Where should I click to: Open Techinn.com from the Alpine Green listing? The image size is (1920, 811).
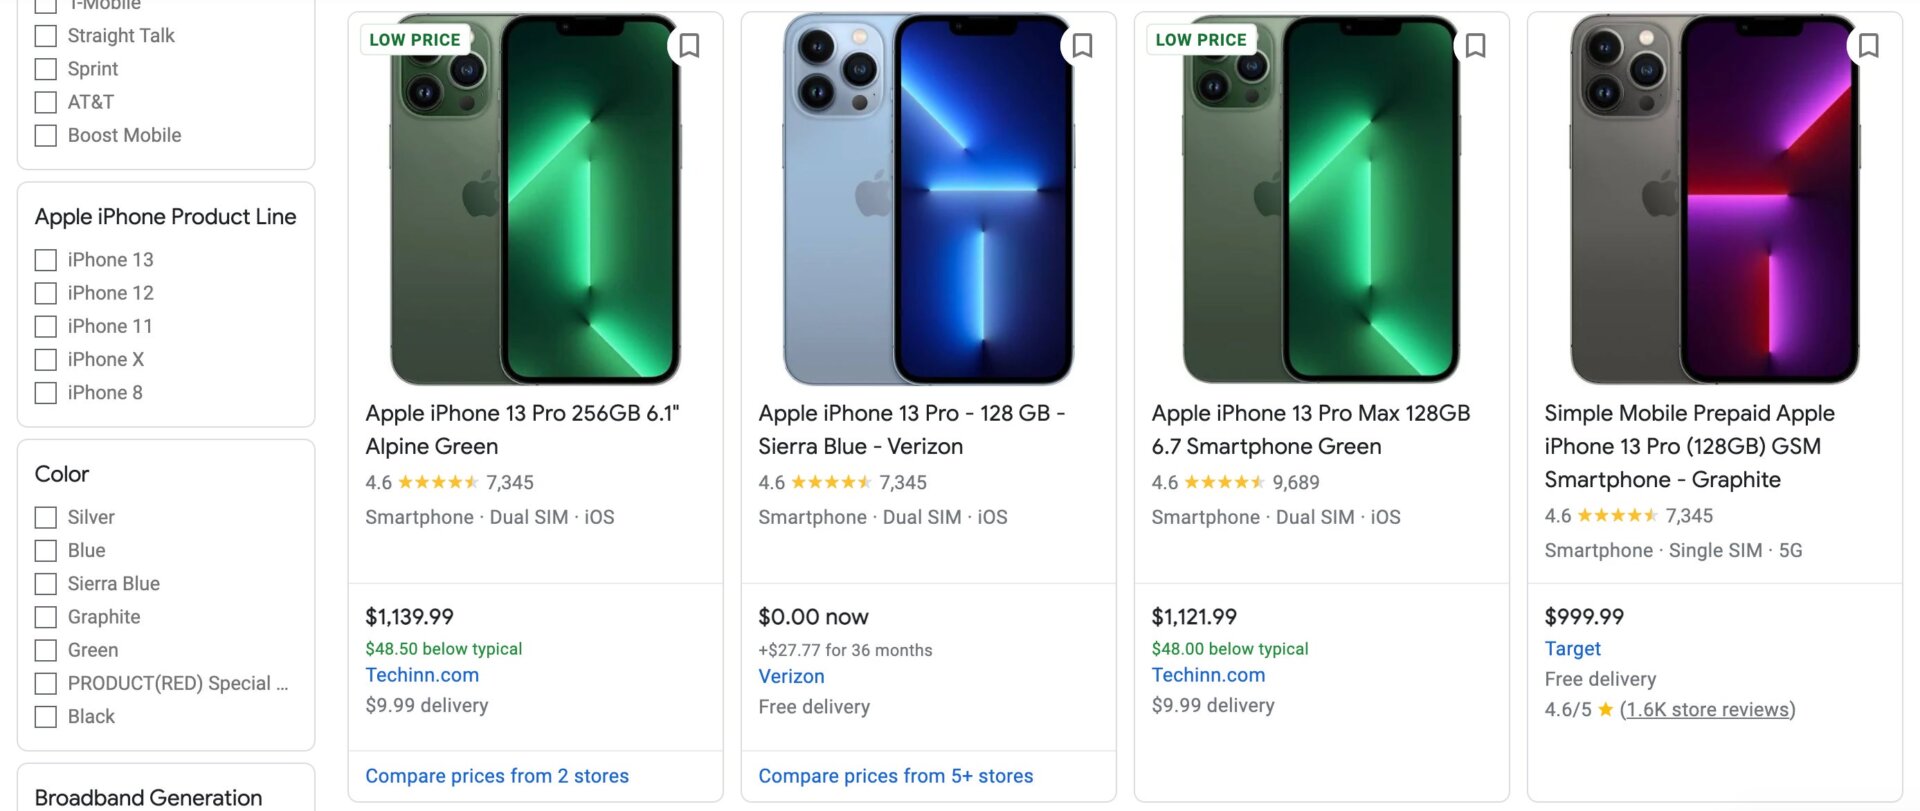tap(422, 675)
